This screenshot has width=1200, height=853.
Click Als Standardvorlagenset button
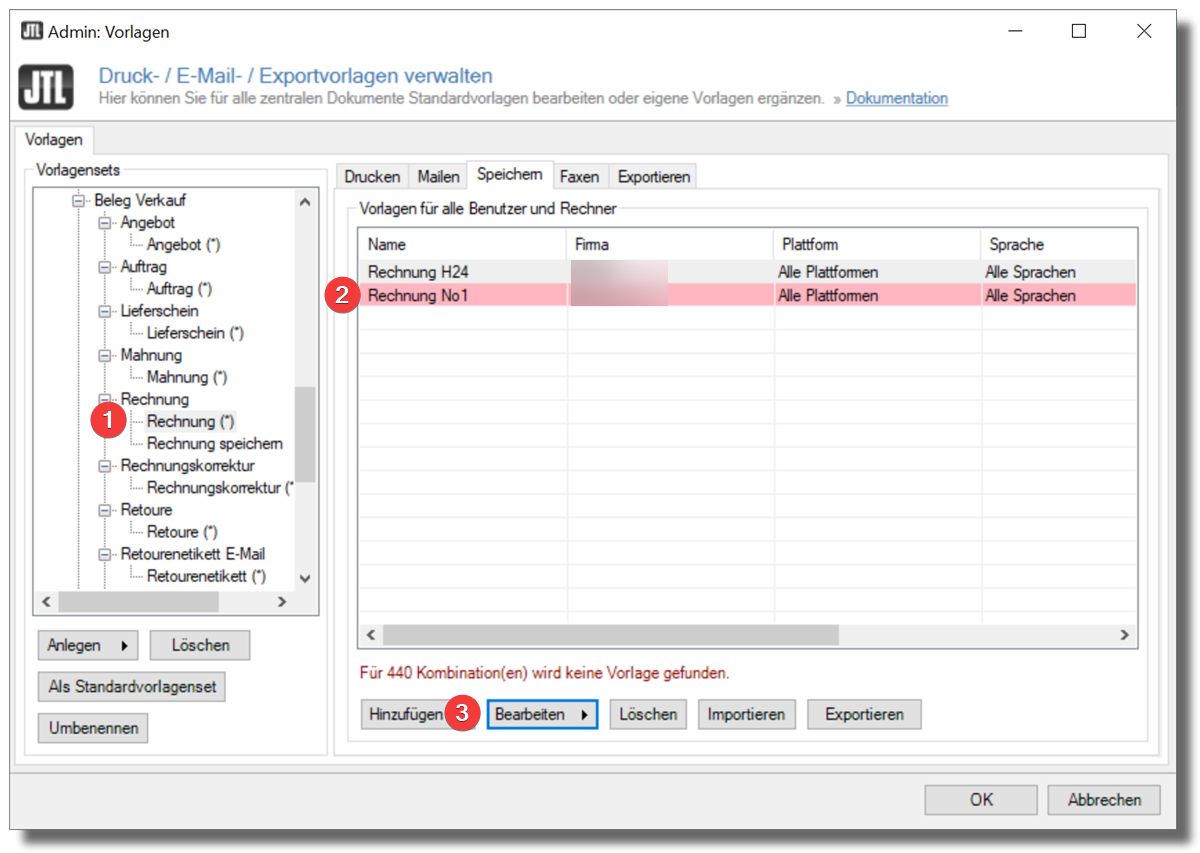[x=132, y=687]
